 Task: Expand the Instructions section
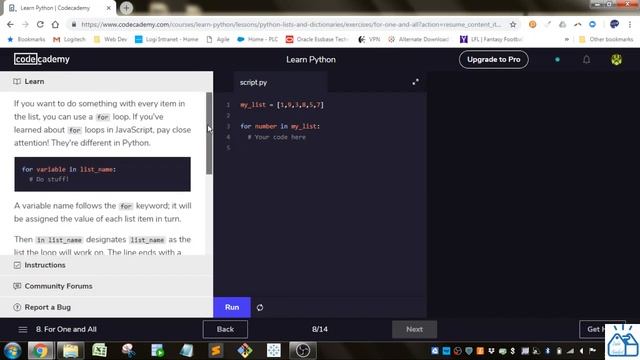106,265
